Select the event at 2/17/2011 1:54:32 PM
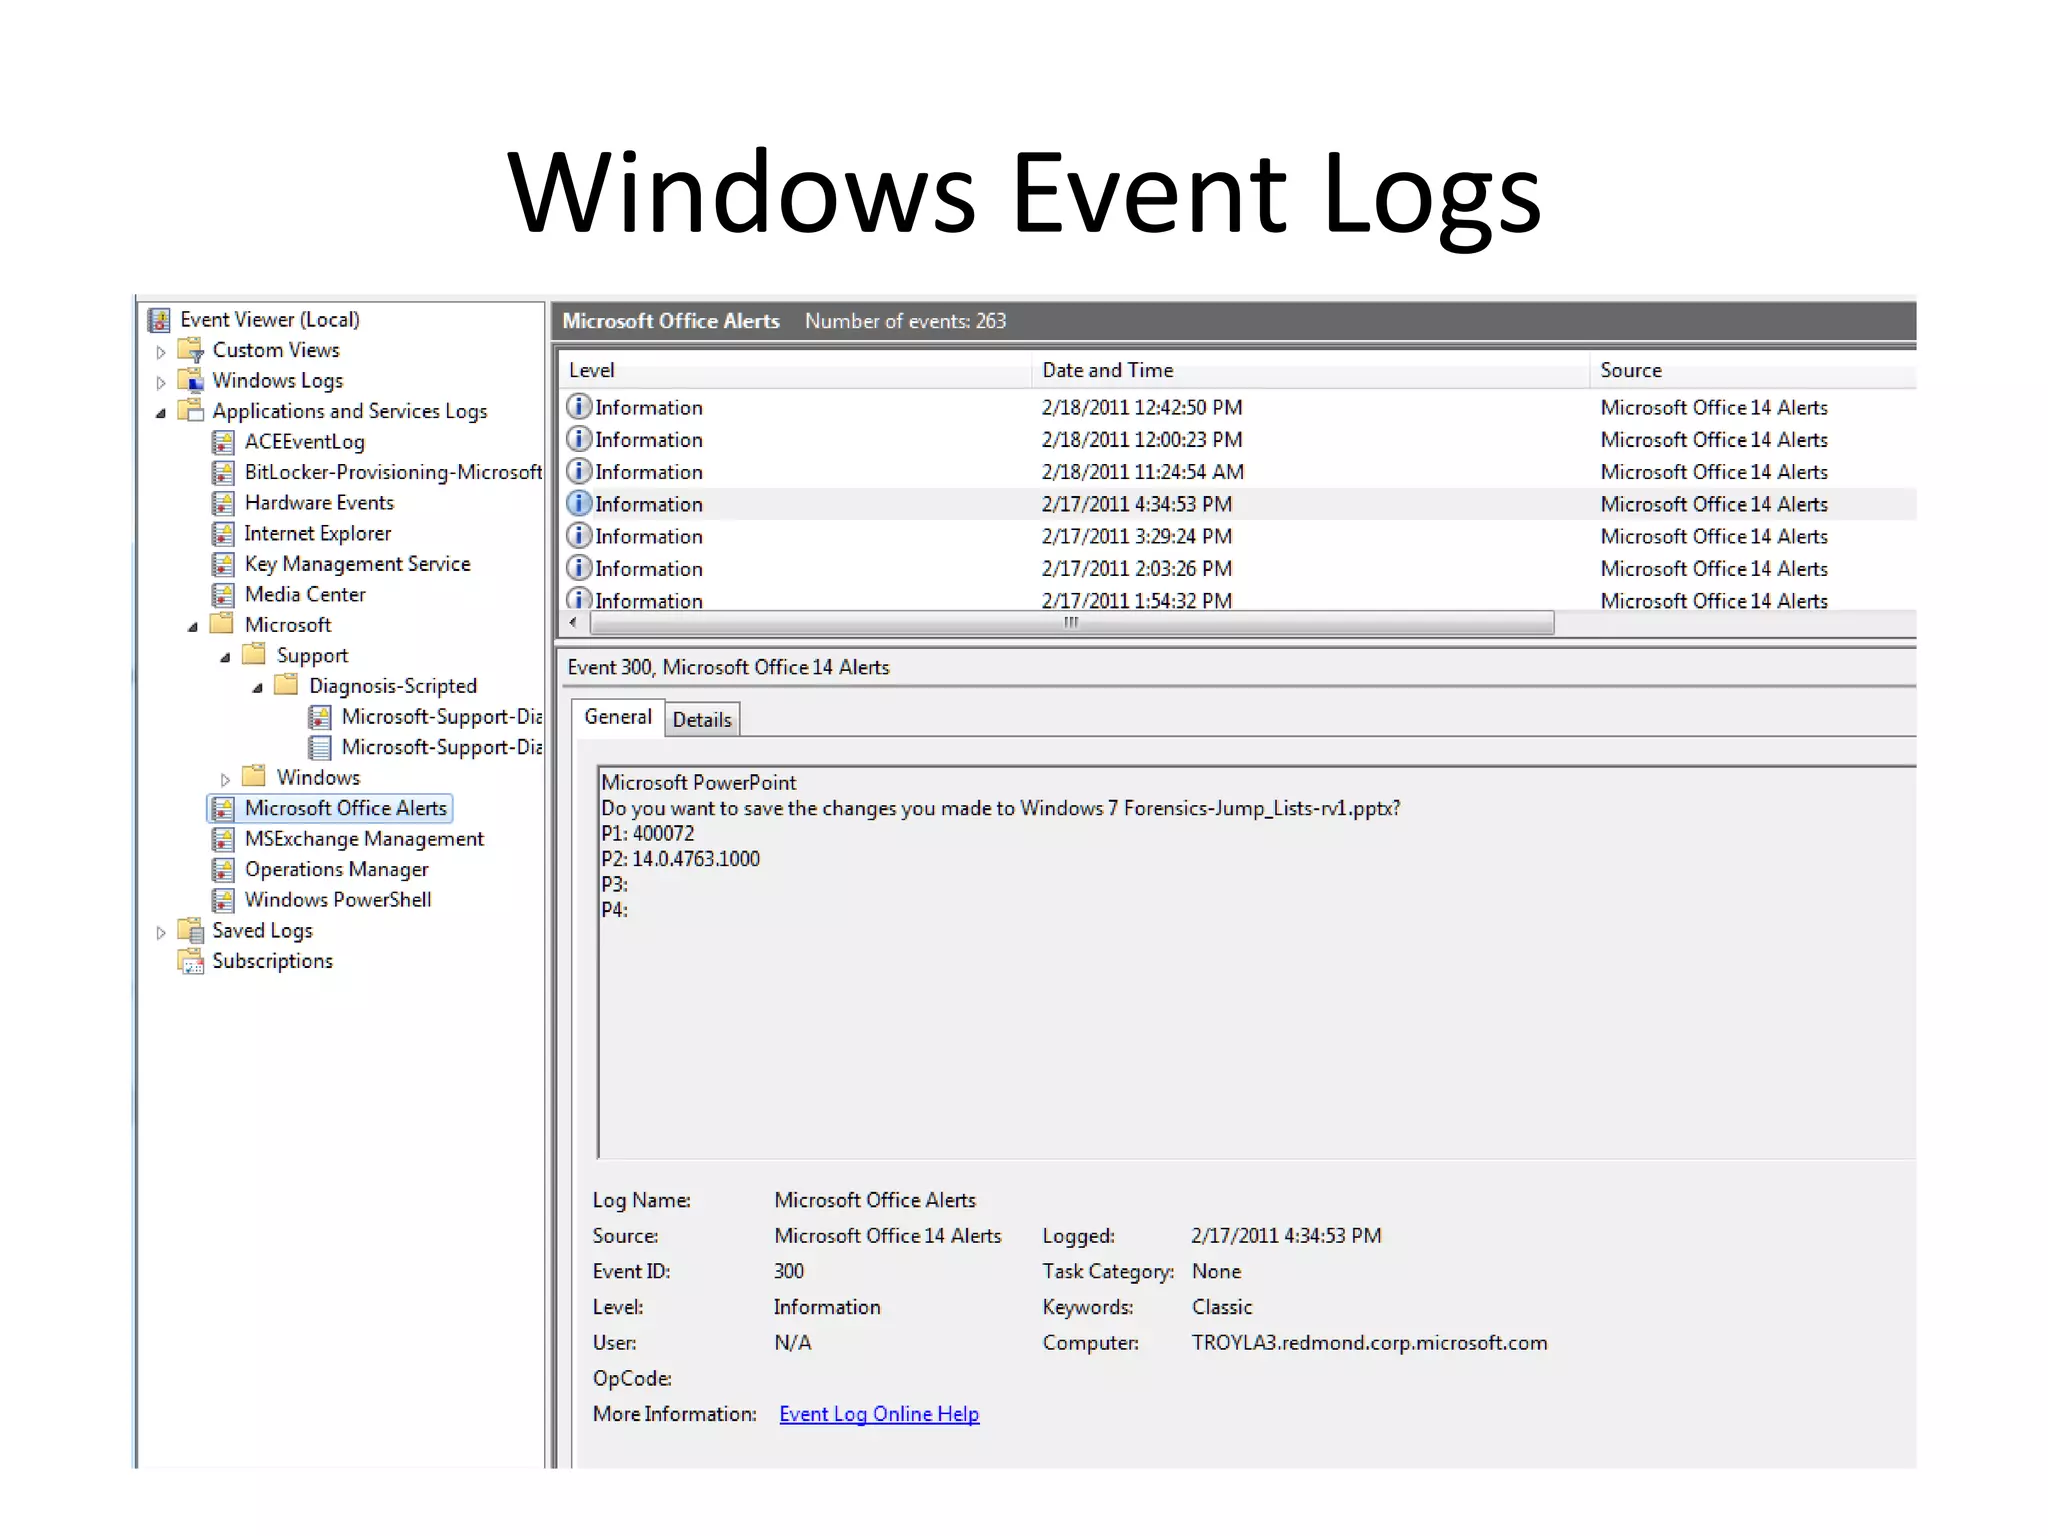 (1238, 600)
